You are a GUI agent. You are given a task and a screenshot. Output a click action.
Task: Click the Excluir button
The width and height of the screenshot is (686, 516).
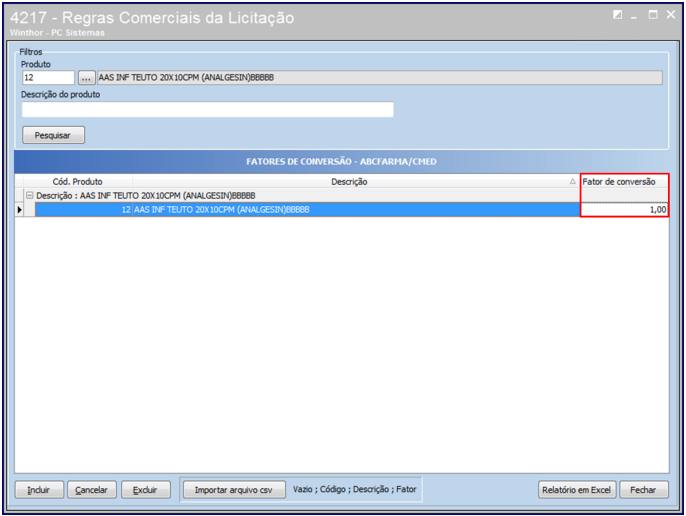click(x=146, y=490)
